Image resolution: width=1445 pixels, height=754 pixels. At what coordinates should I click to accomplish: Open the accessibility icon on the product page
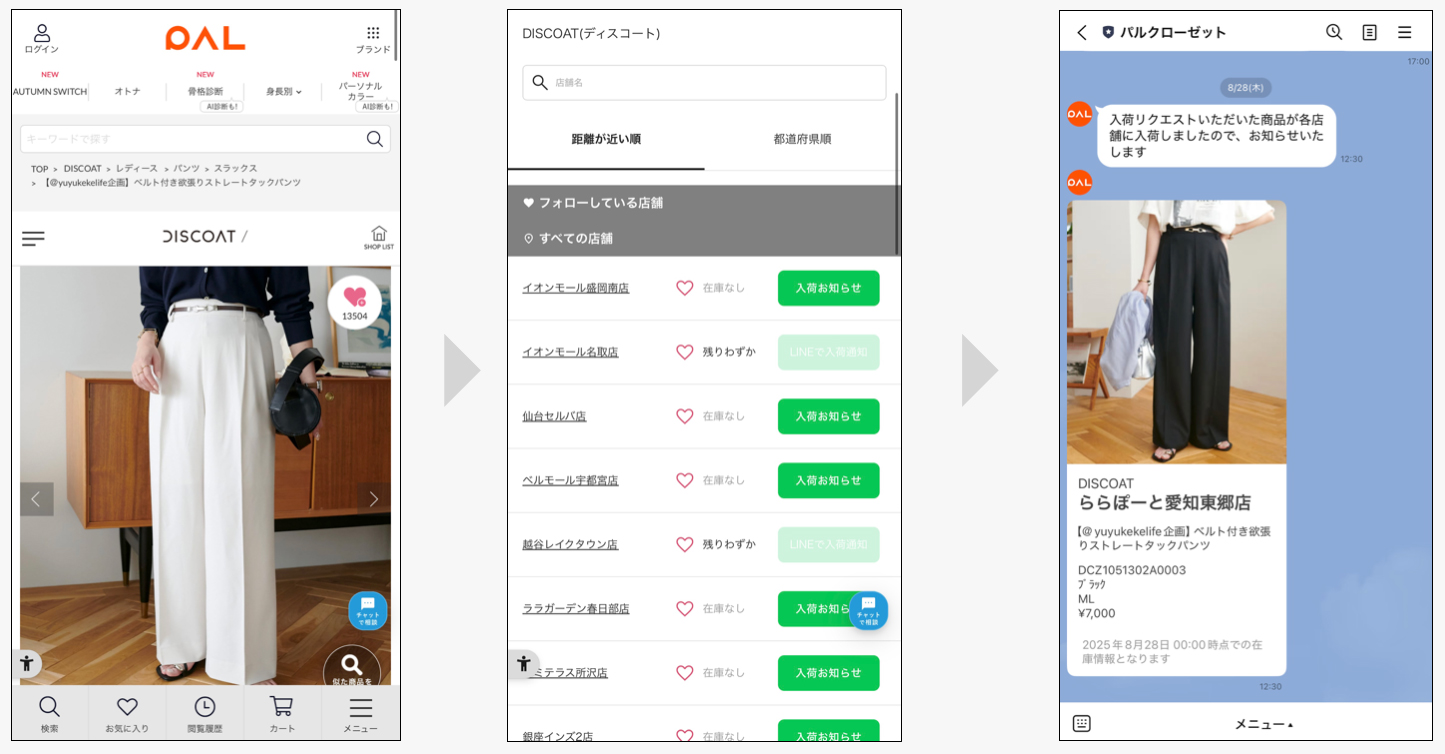click(26, 663)
